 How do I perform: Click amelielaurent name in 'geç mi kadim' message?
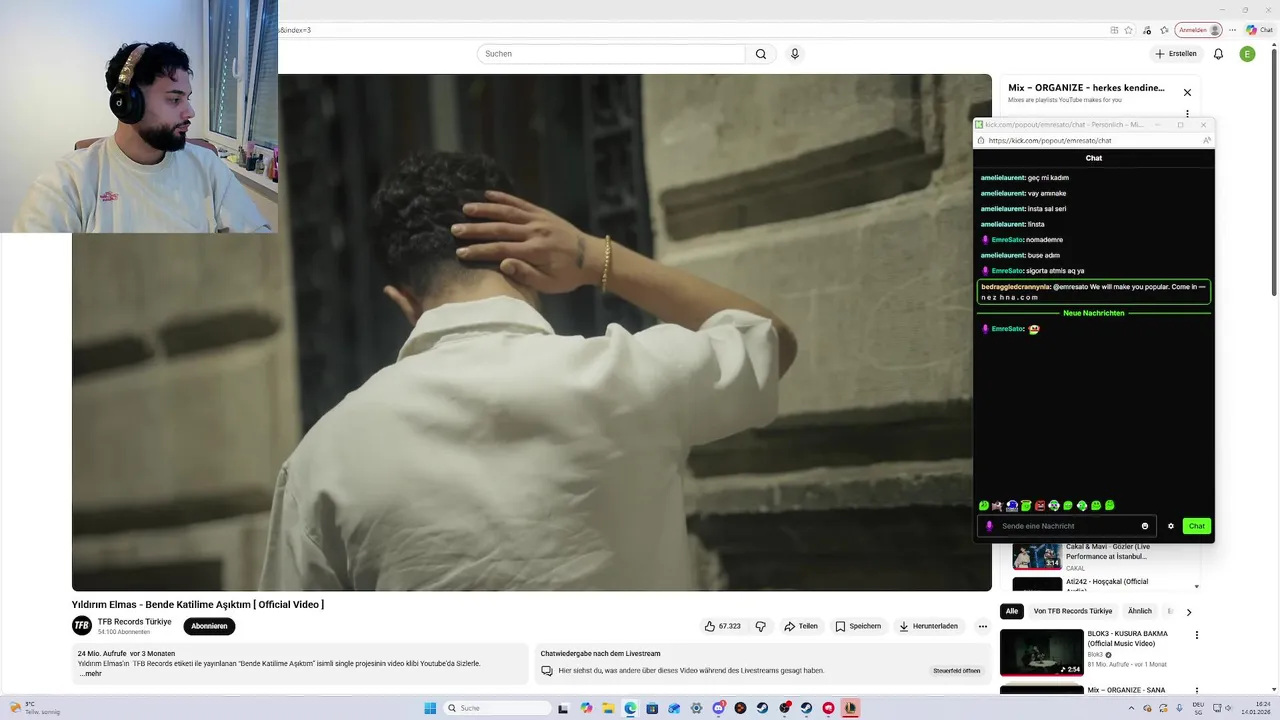coord(1003,178)
